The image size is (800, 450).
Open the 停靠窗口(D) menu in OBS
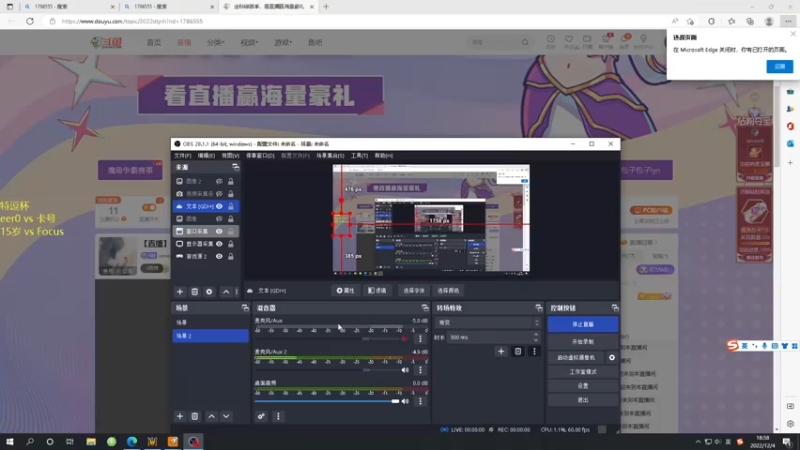260,156
